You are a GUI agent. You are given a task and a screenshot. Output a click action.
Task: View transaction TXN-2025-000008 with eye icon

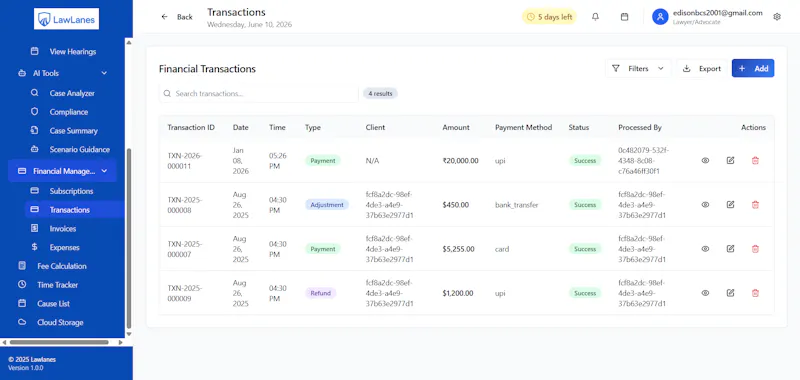pyautogui.click(x=705, y=205)
